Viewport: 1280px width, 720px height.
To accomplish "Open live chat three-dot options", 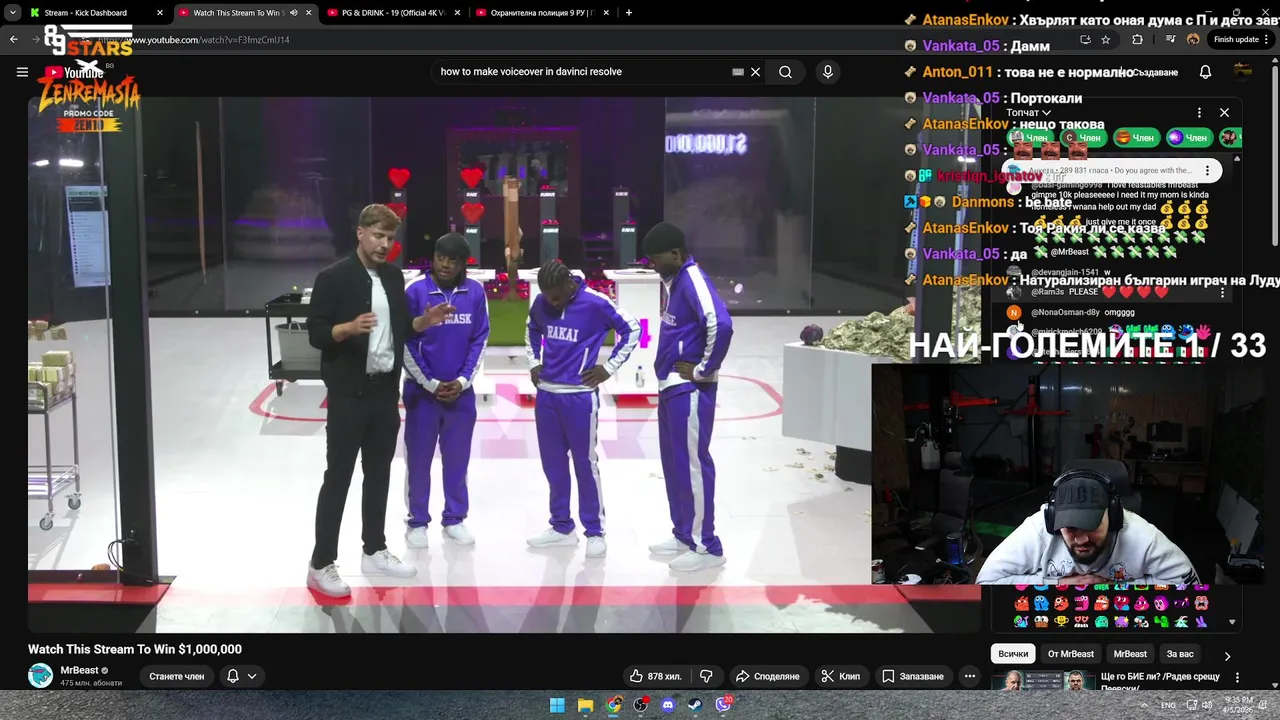I will point(1199,113).
